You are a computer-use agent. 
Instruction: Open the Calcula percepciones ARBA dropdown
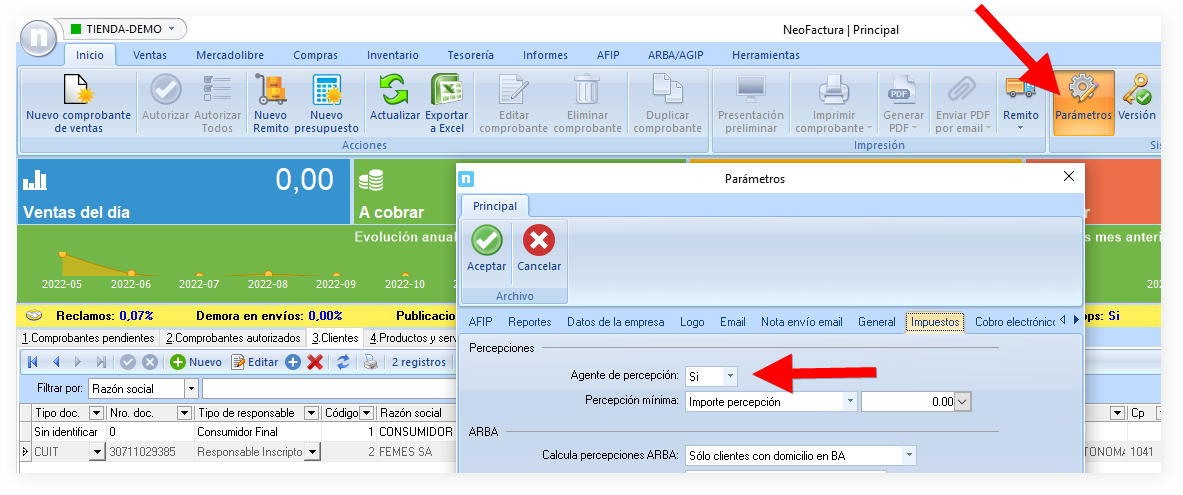(909, 455)
